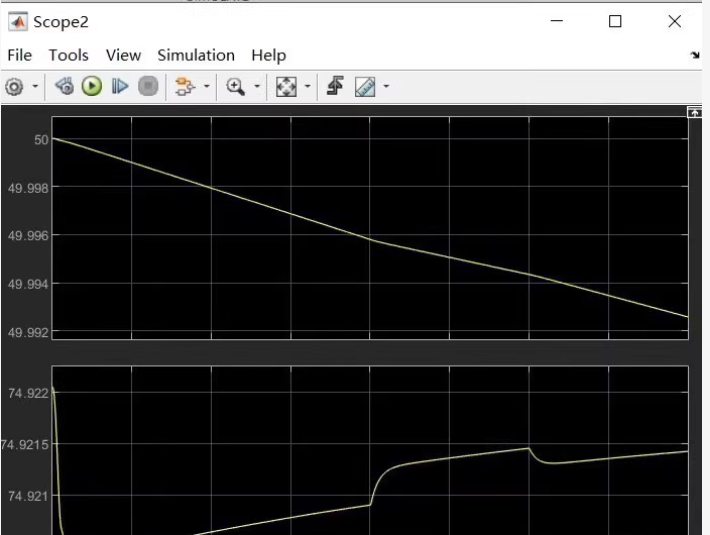Screen dimensions: 710x535
Task: Run the simulation with the green Run button
Action: click(x=92, y=86)
